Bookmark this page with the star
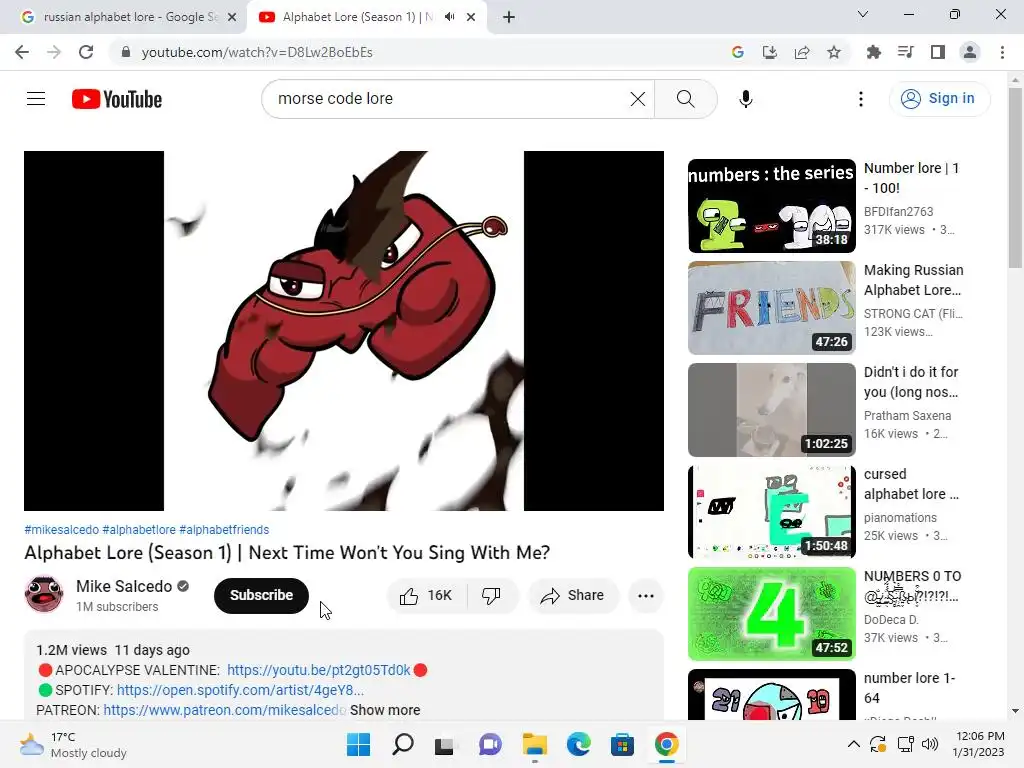Image resolution: width=1024 pixels, height=768 pixels. tap(833, 52)
